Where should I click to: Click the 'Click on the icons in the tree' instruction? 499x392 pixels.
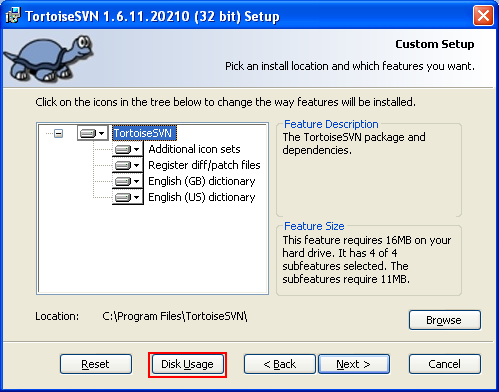[226, 102]
